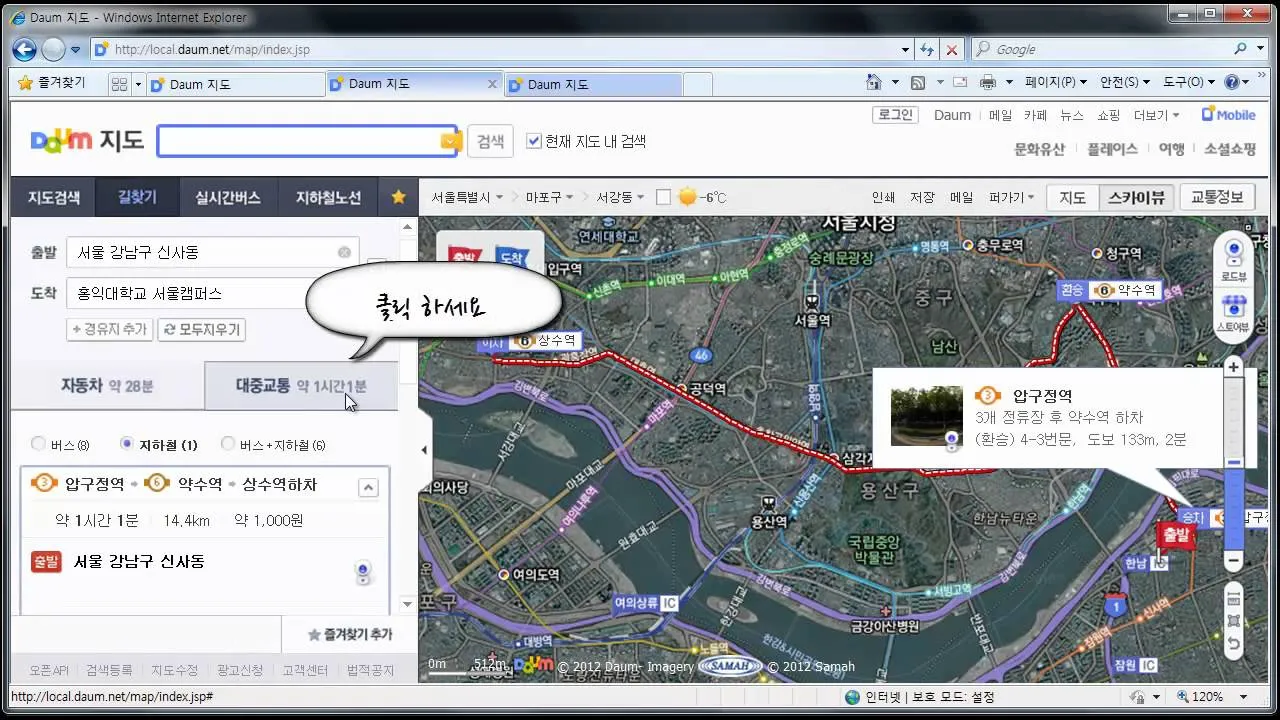Click the 검색 search button

(490, 141)
